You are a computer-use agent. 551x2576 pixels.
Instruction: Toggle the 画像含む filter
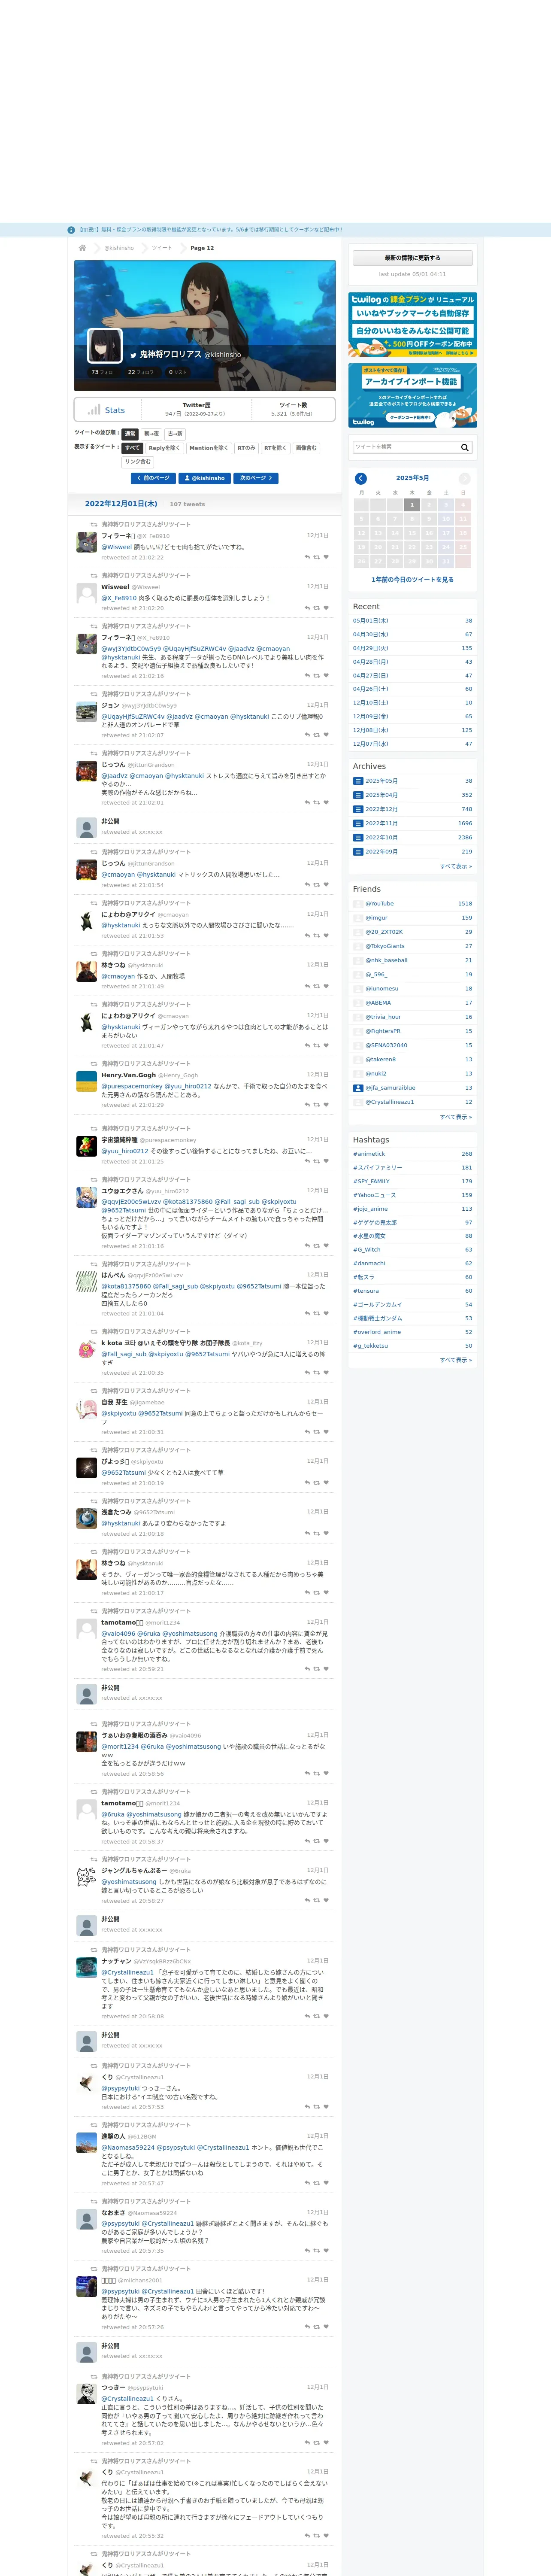click(x=306, y=448)
